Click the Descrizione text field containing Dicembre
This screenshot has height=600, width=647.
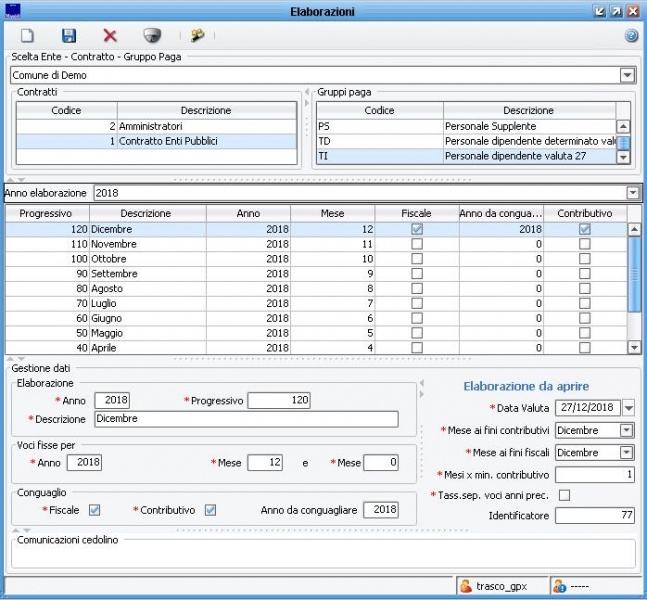pyautogui.click(x=245, y=419)
